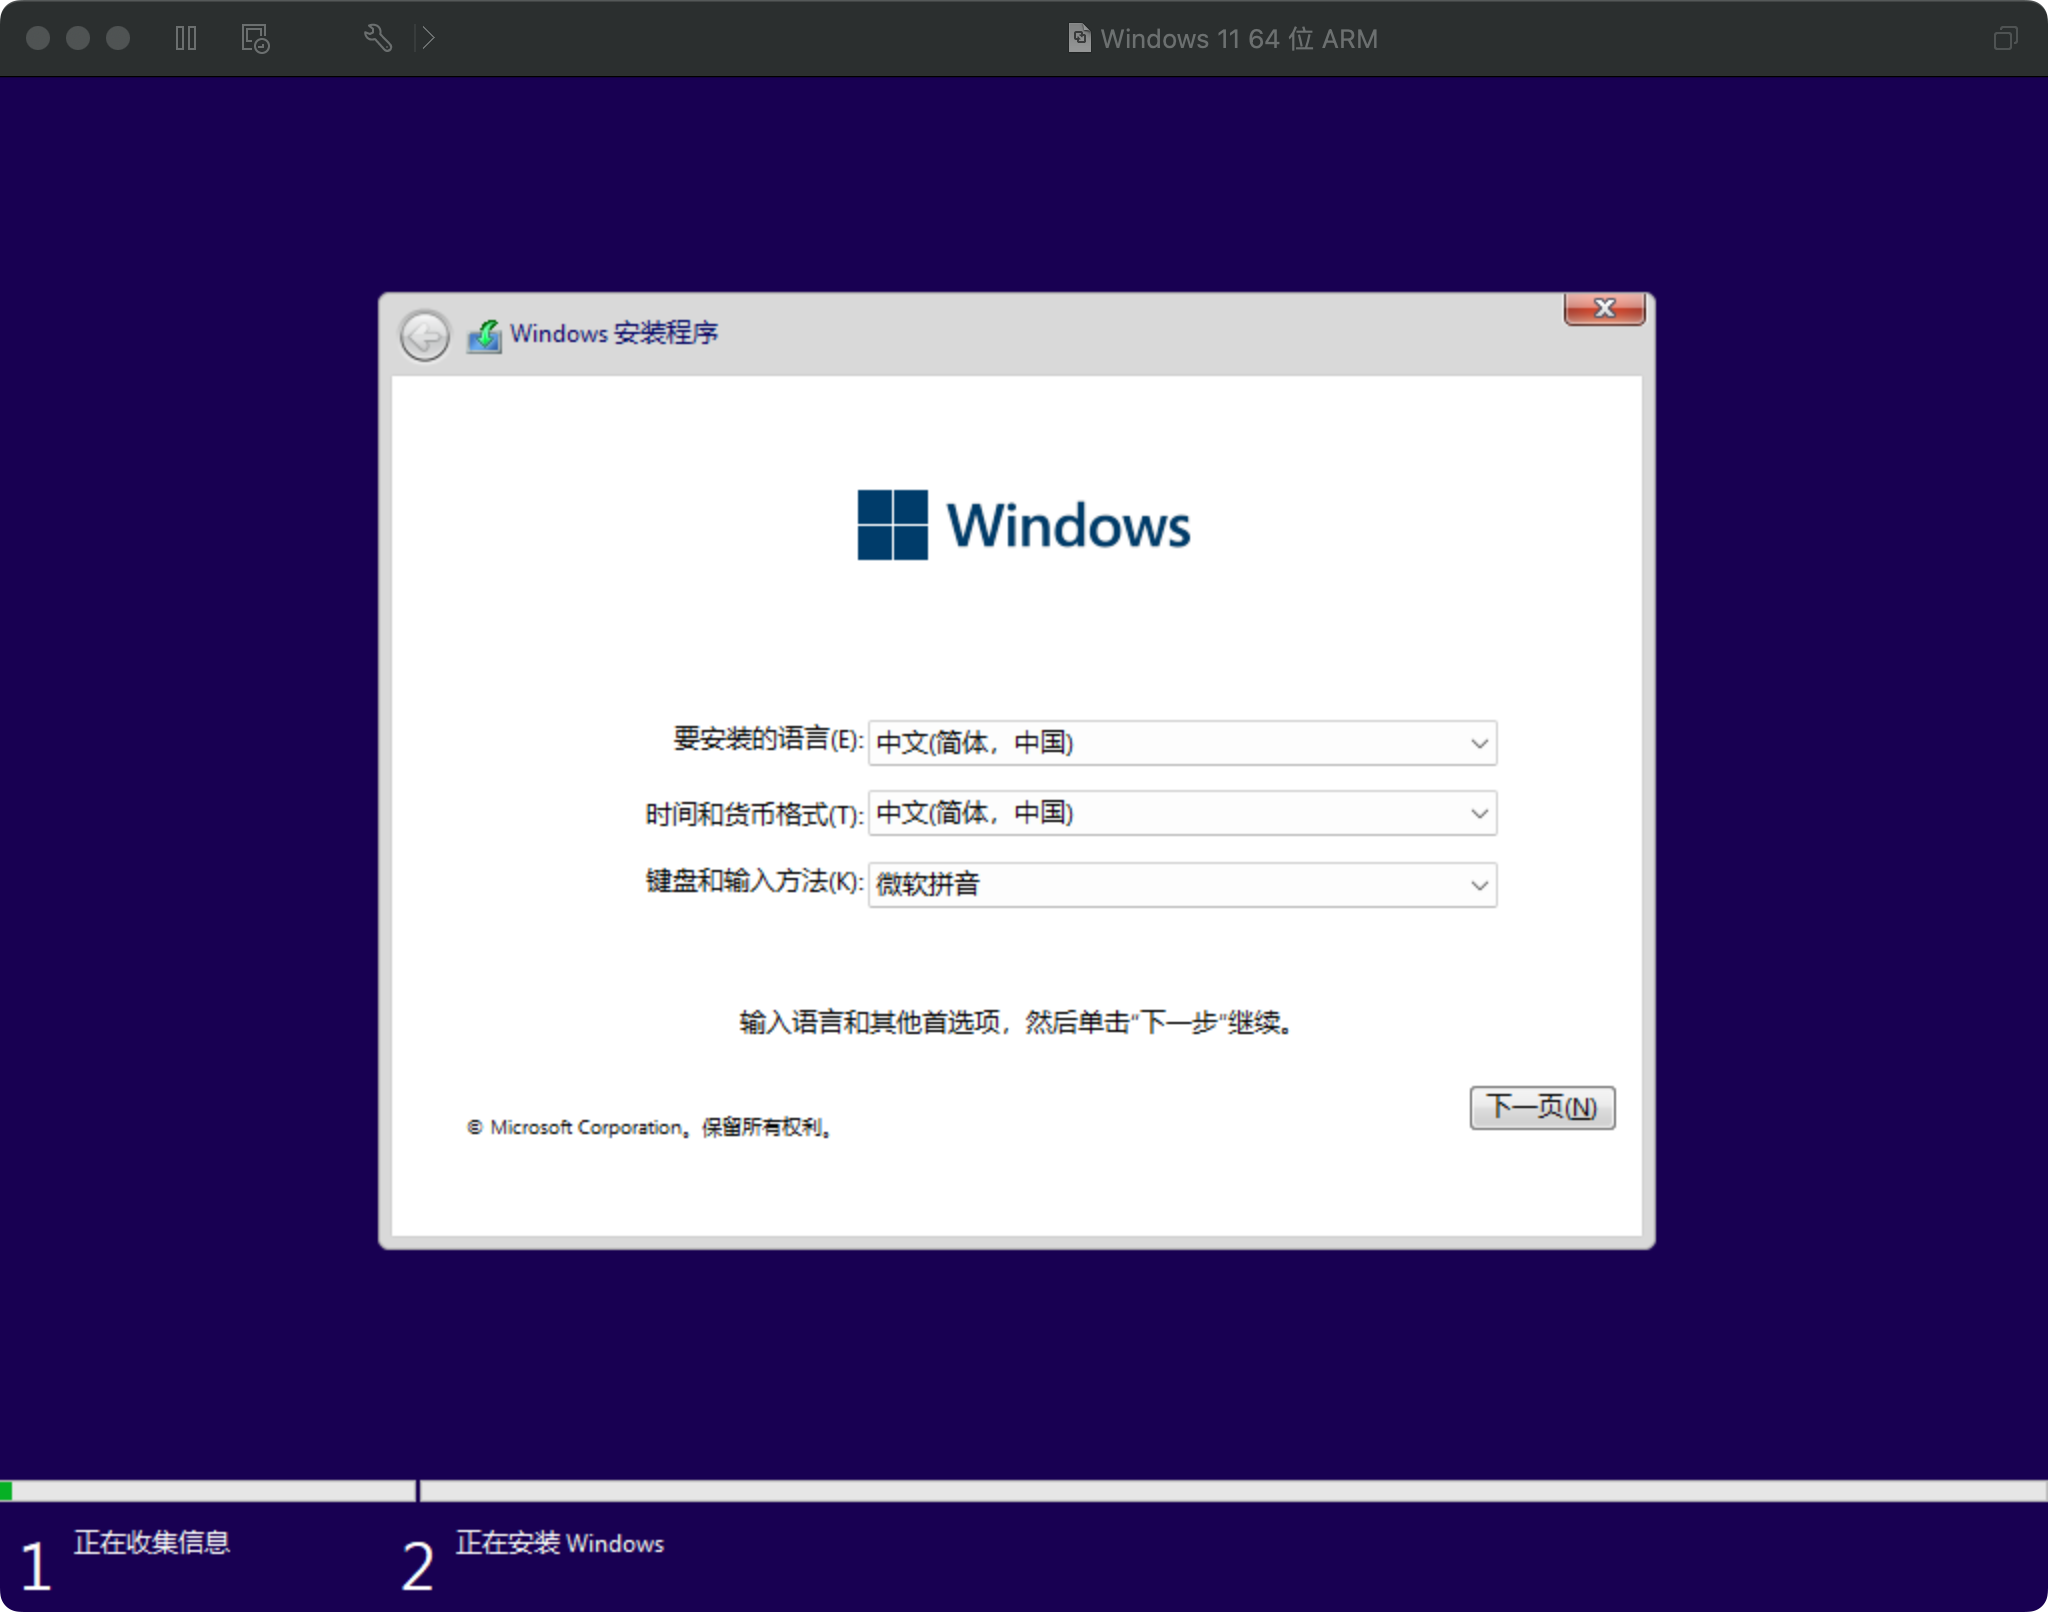Open the 要安装的语言 dropdown
The width and height of the screenshot is (2048, 1612).
1182,743
